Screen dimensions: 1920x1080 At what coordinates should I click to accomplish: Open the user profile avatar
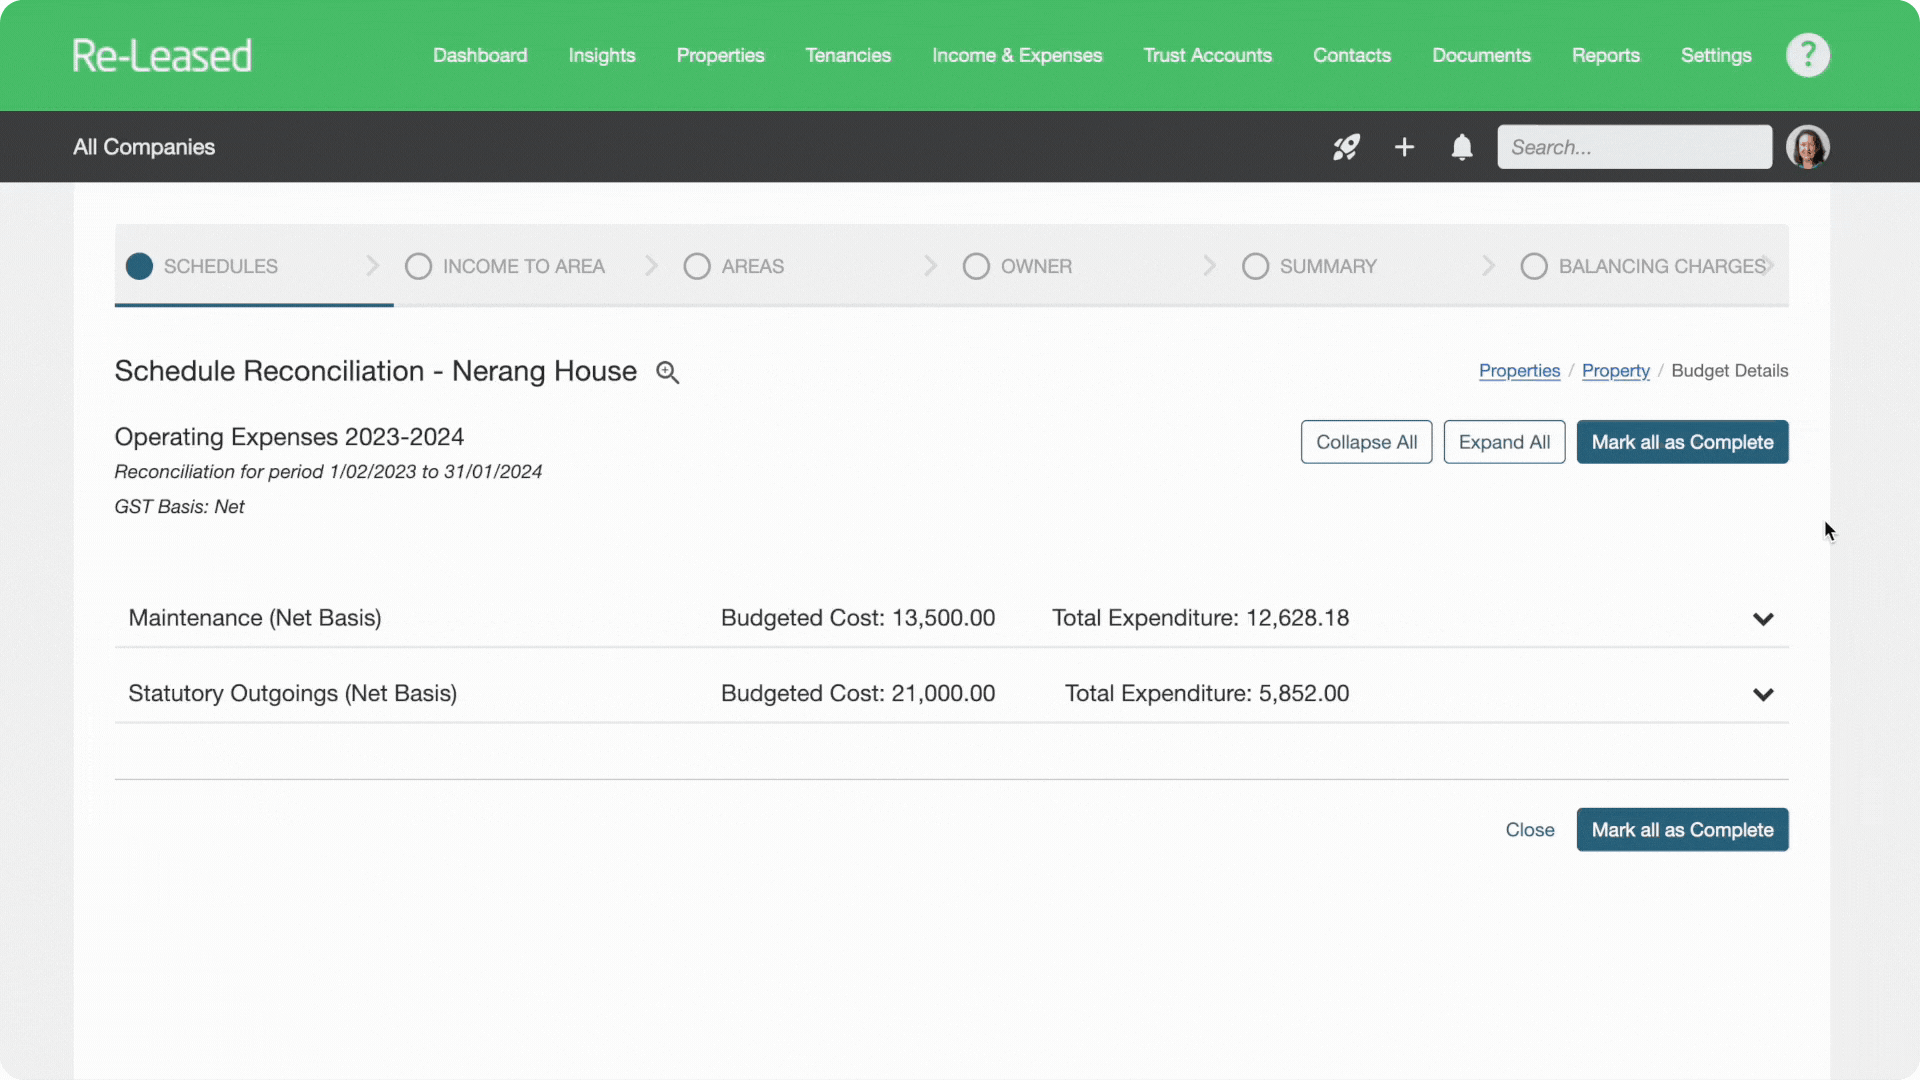click(1807, 147)
